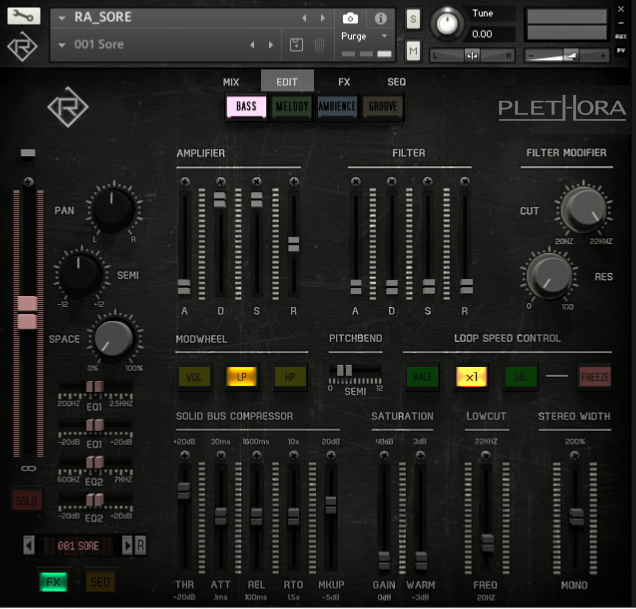Take a snapshot with the camera icon
The width and height of the screenshot is (636, 609).
coord(350,18)
